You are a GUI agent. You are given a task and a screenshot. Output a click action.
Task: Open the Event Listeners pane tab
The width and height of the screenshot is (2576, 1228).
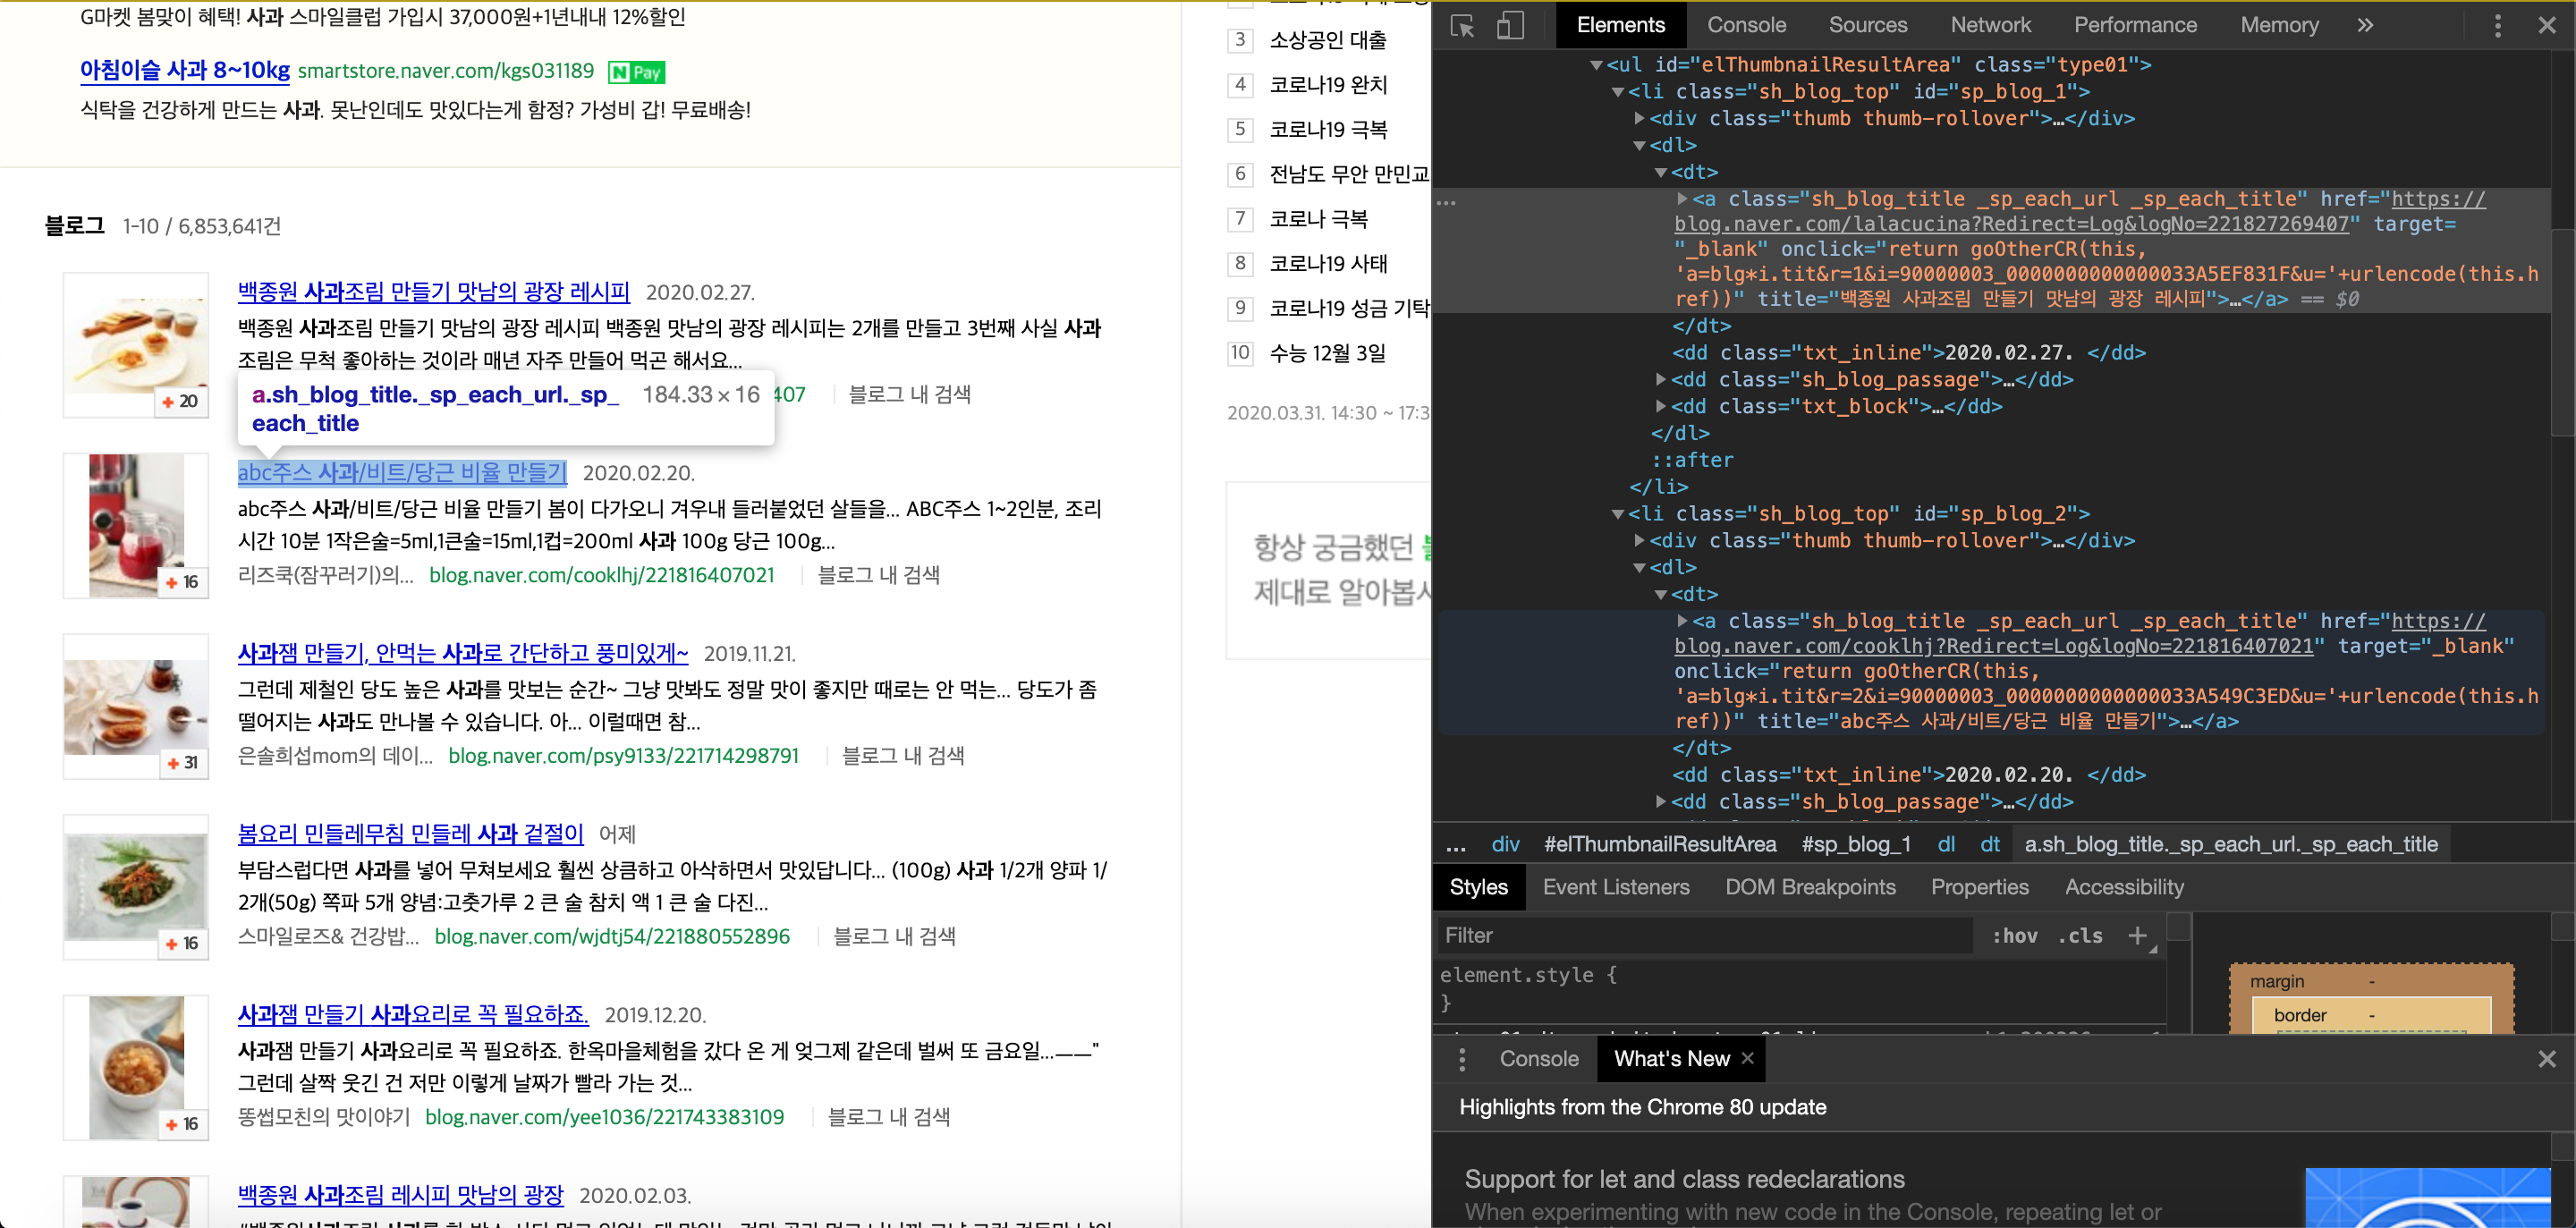1615,887
